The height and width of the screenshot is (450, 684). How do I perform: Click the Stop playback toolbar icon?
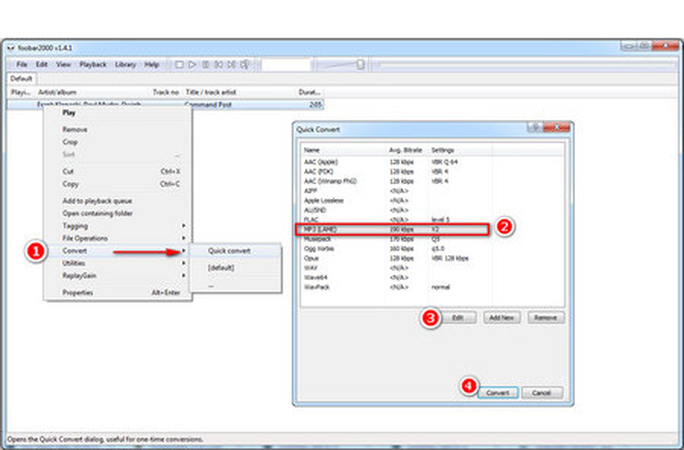pos(179,65)
